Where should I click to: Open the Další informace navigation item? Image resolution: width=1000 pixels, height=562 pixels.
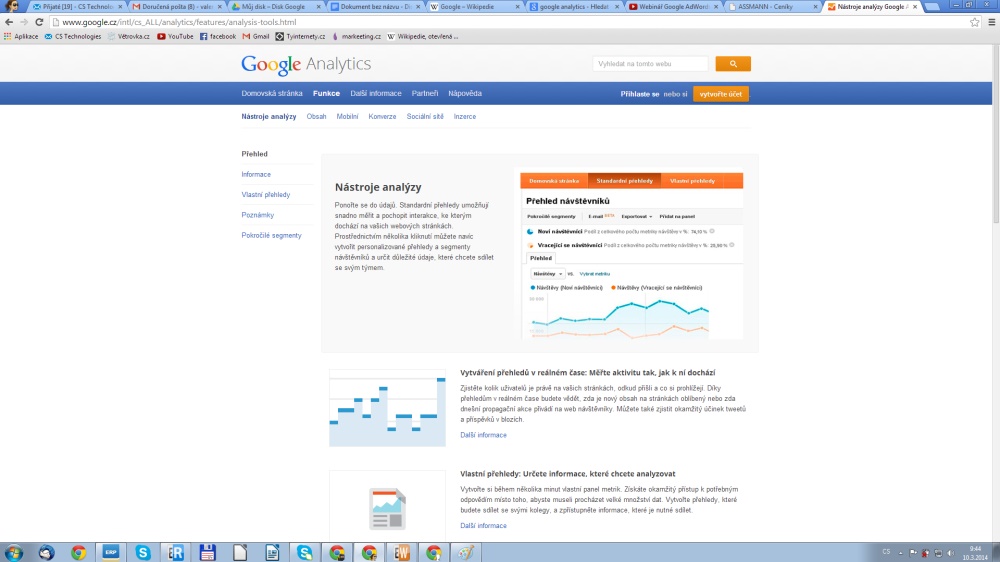[376, 93]
